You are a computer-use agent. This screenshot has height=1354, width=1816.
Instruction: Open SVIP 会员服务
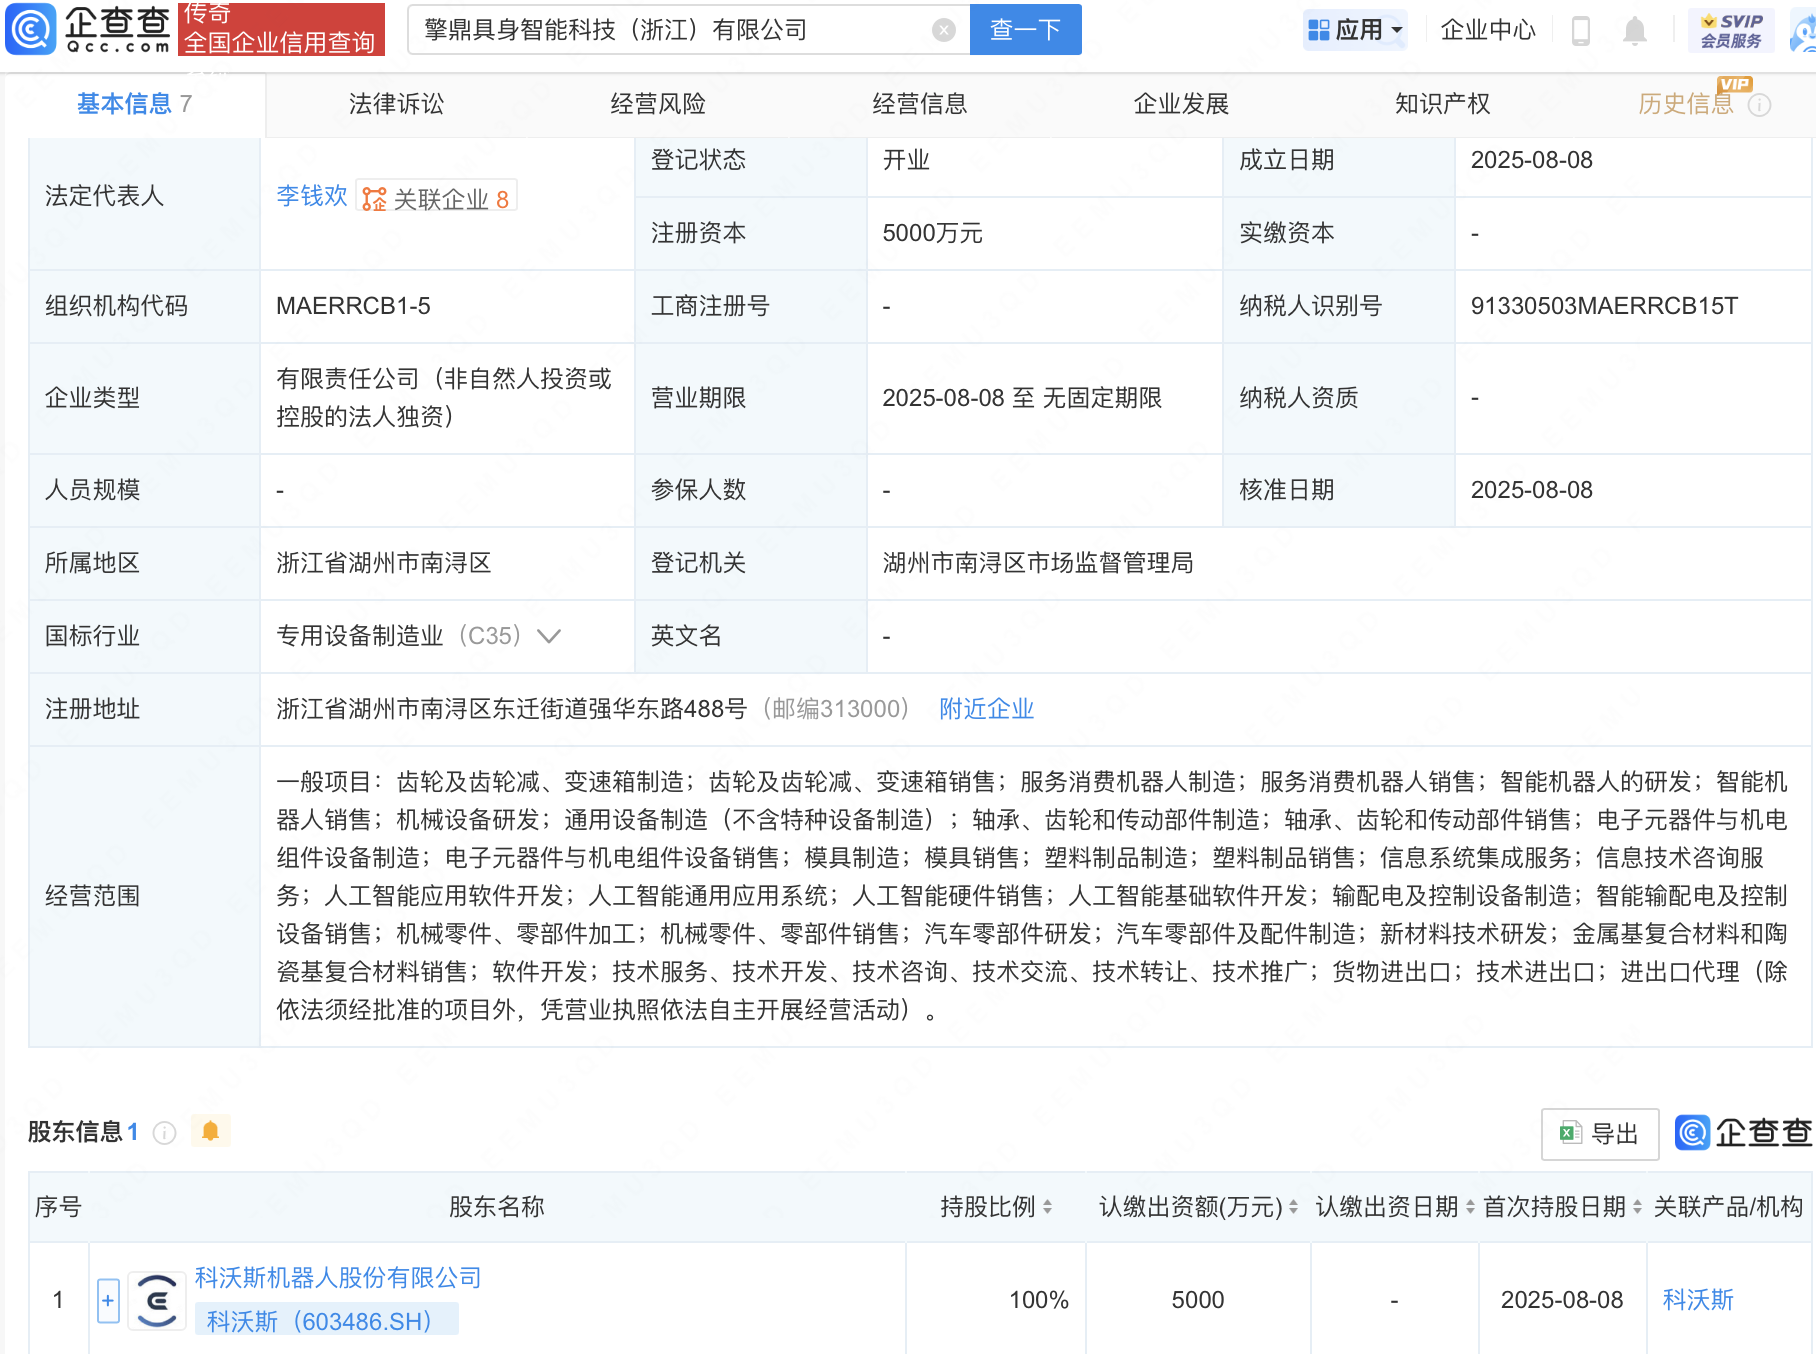pos(1731,30)
